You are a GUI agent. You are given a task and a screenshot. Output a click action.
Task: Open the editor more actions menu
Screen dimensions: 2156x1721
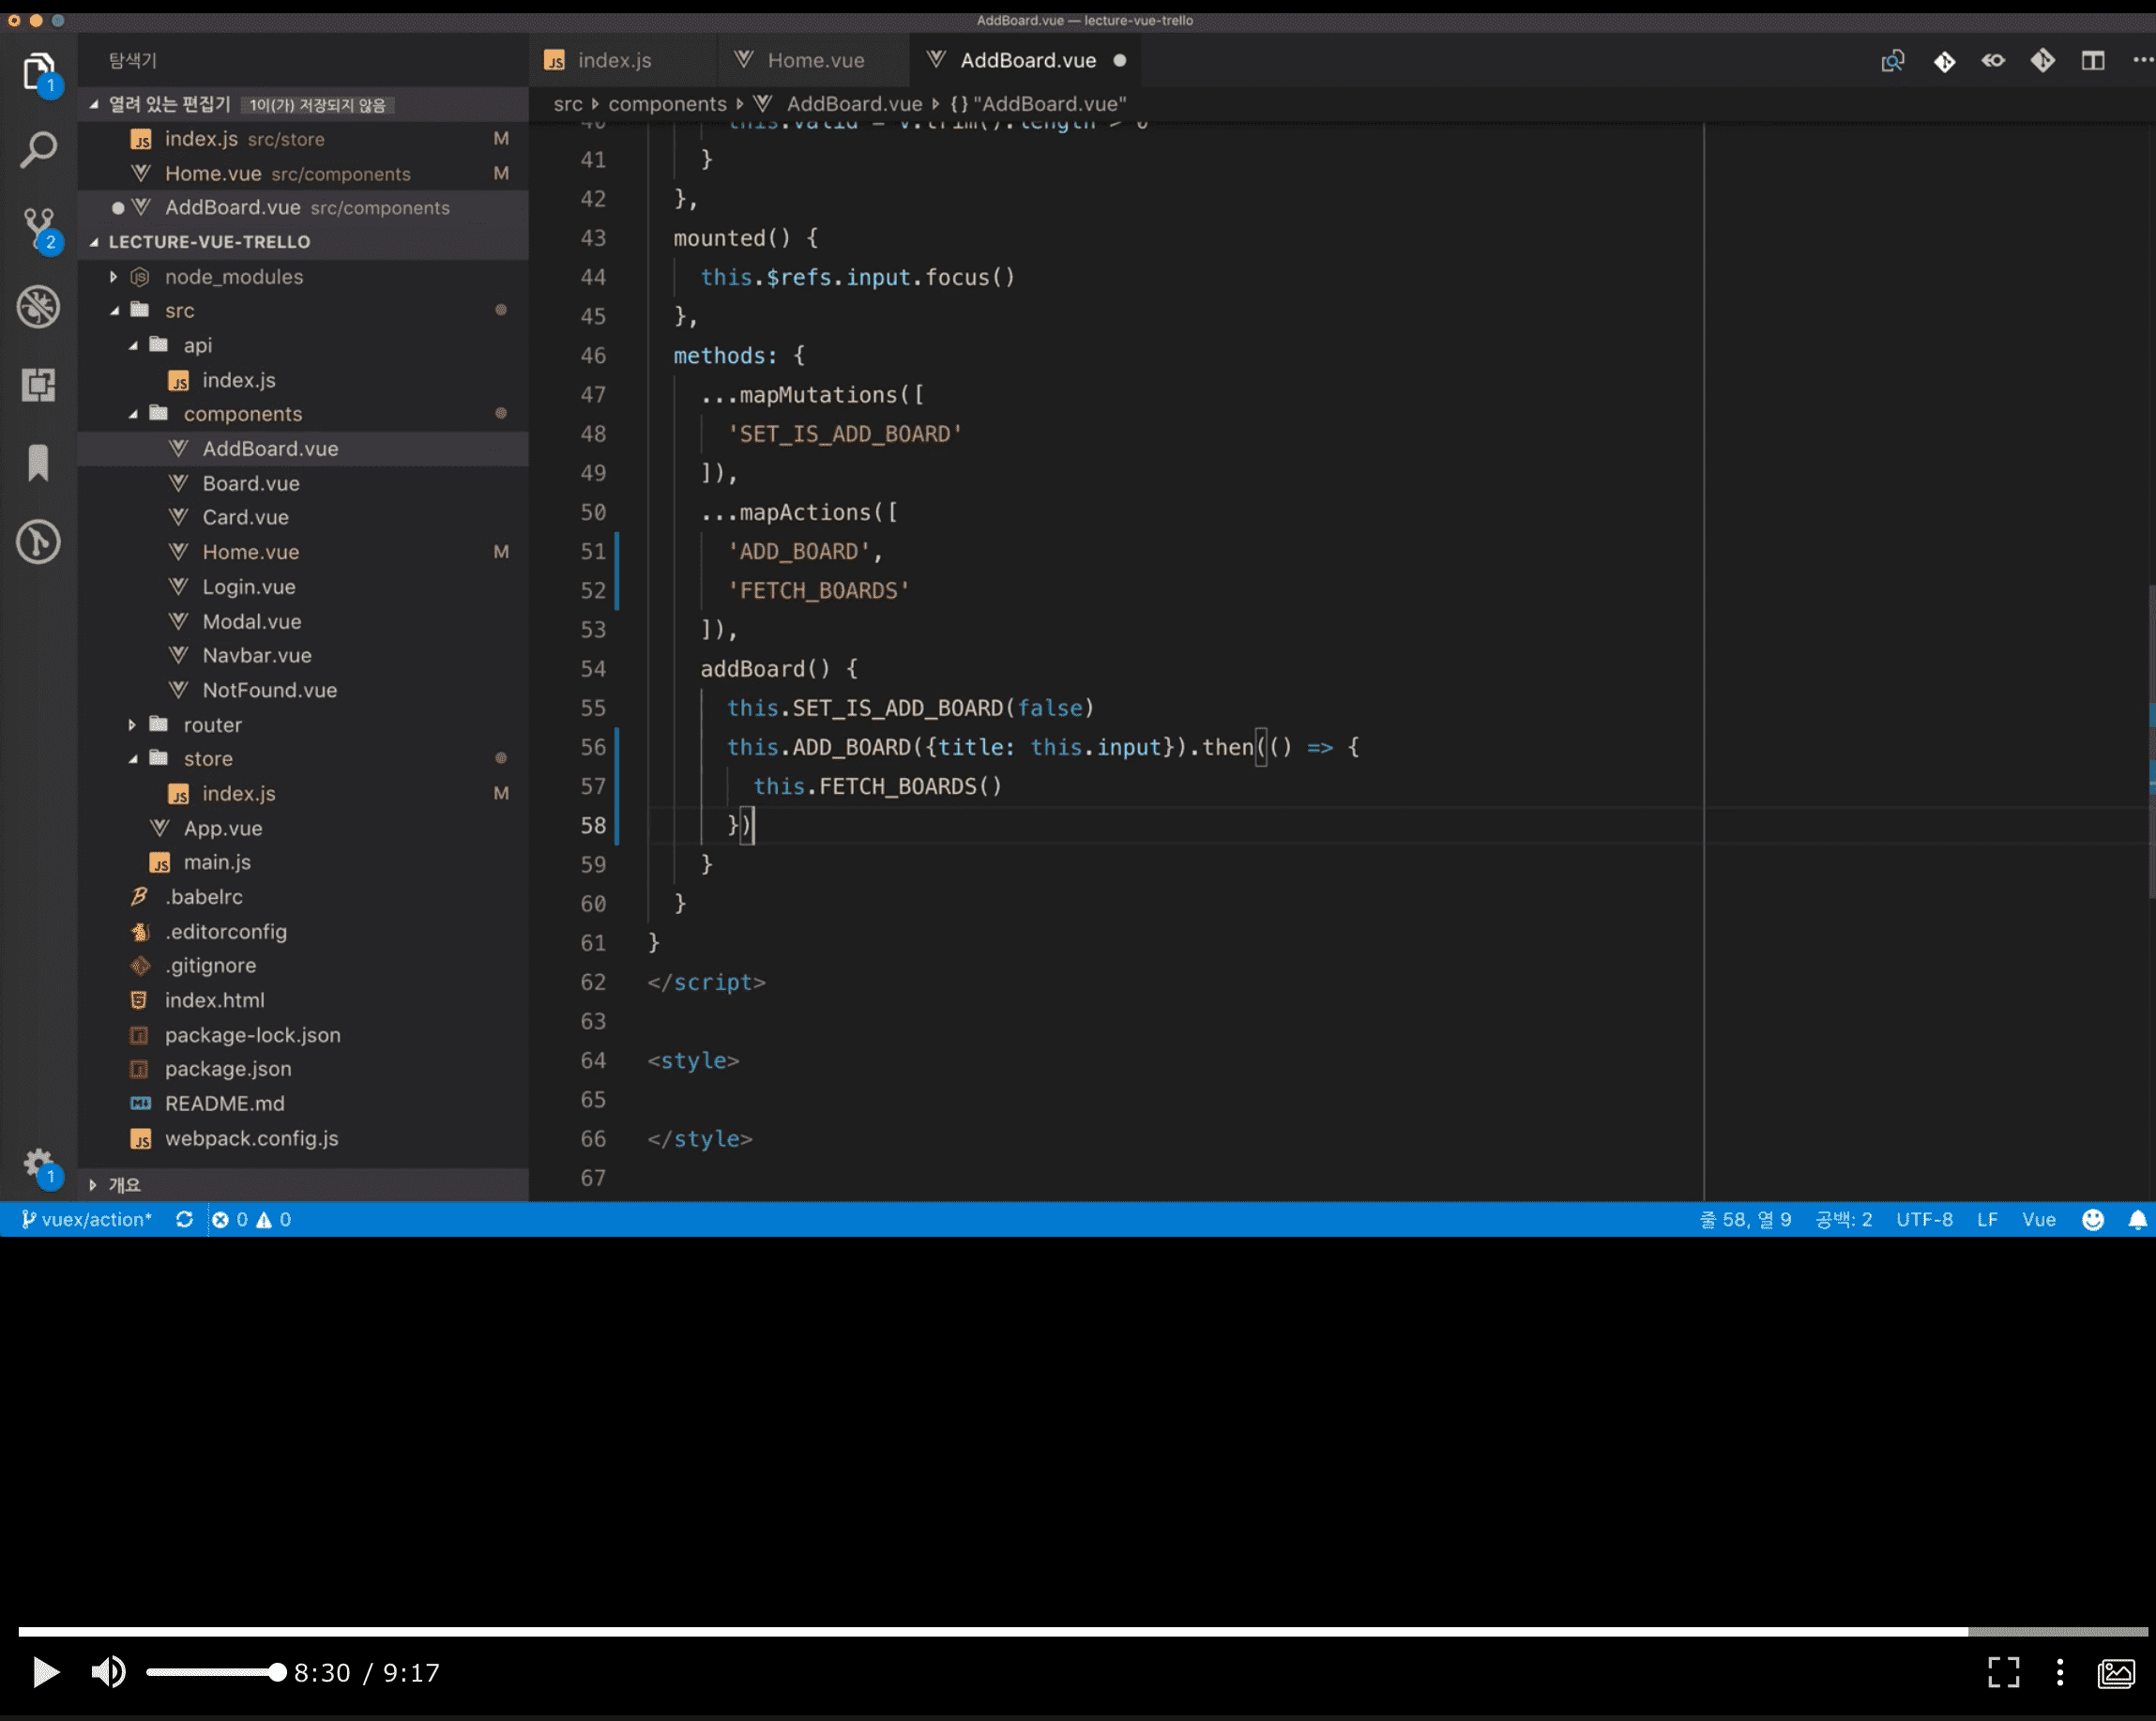[2142, 61]
